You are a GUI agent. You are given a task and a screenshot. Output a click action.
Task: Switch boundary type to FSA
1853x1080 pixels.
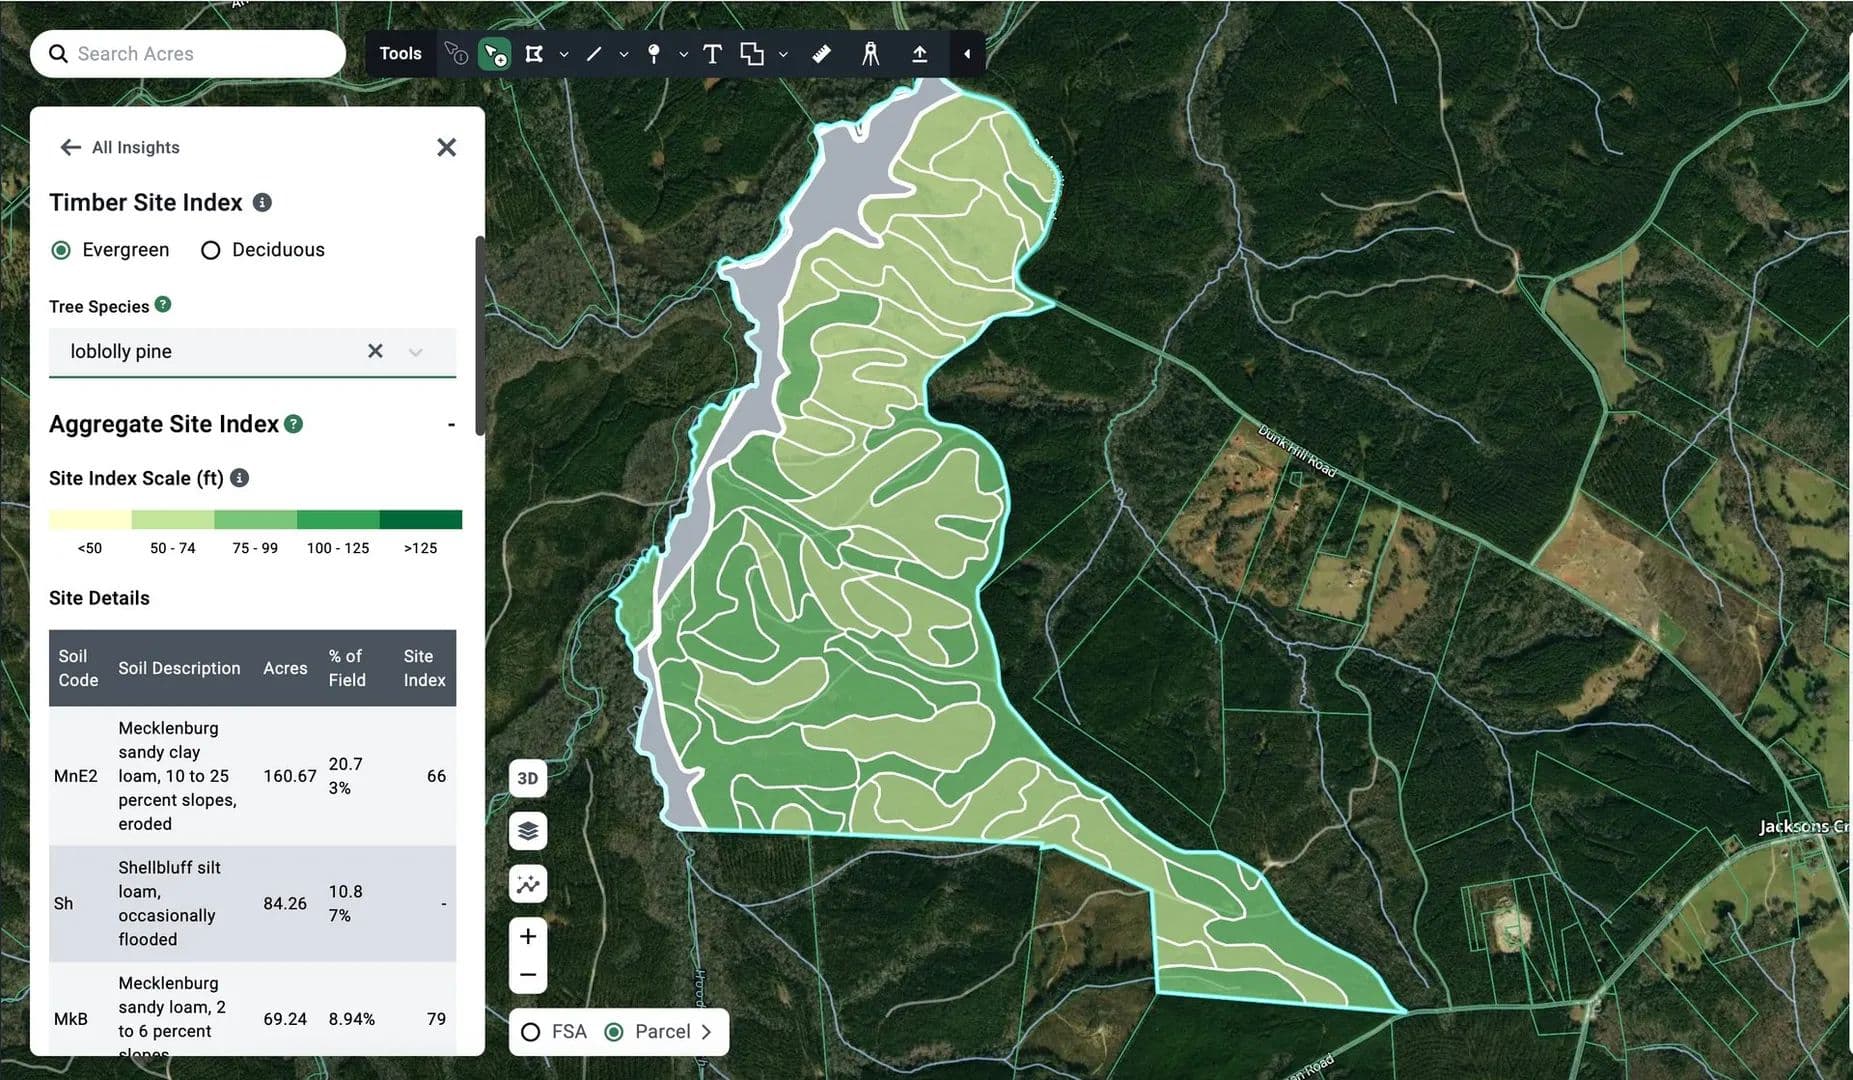coord(531,1032)
